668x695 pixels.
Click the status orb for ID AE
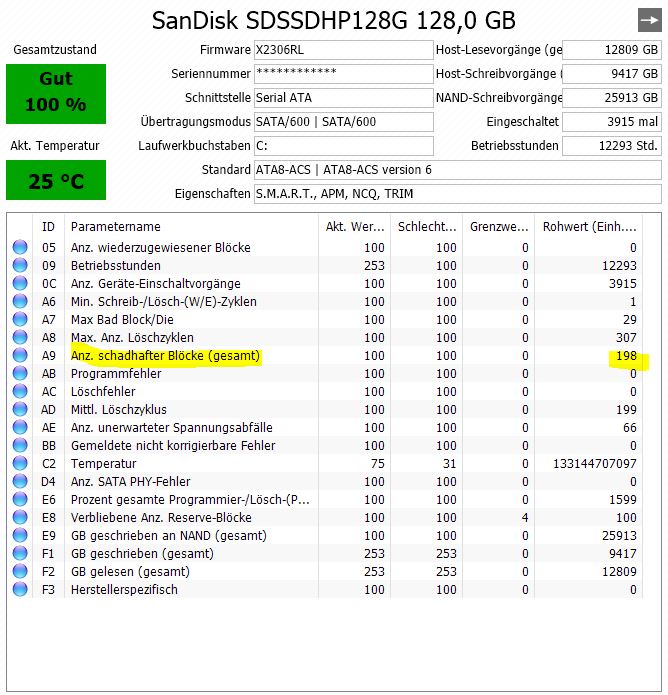20,427
